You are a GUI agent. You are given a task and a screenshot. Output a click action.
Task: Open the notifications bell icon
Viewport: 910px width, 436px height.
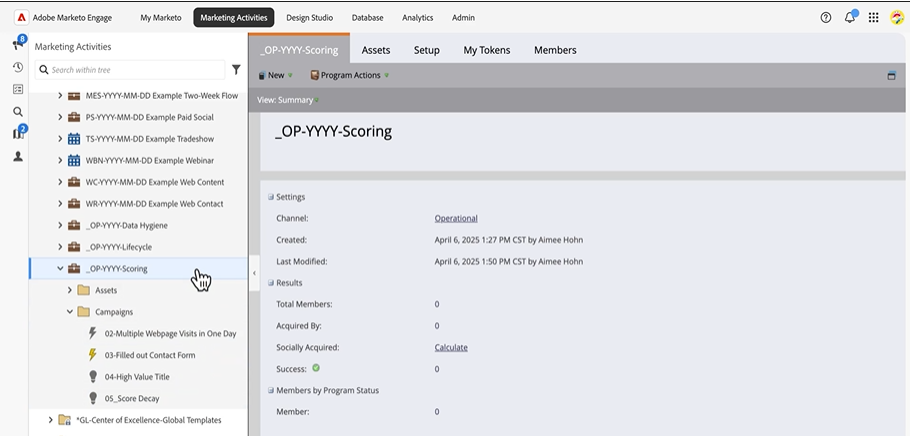point(850,17)
